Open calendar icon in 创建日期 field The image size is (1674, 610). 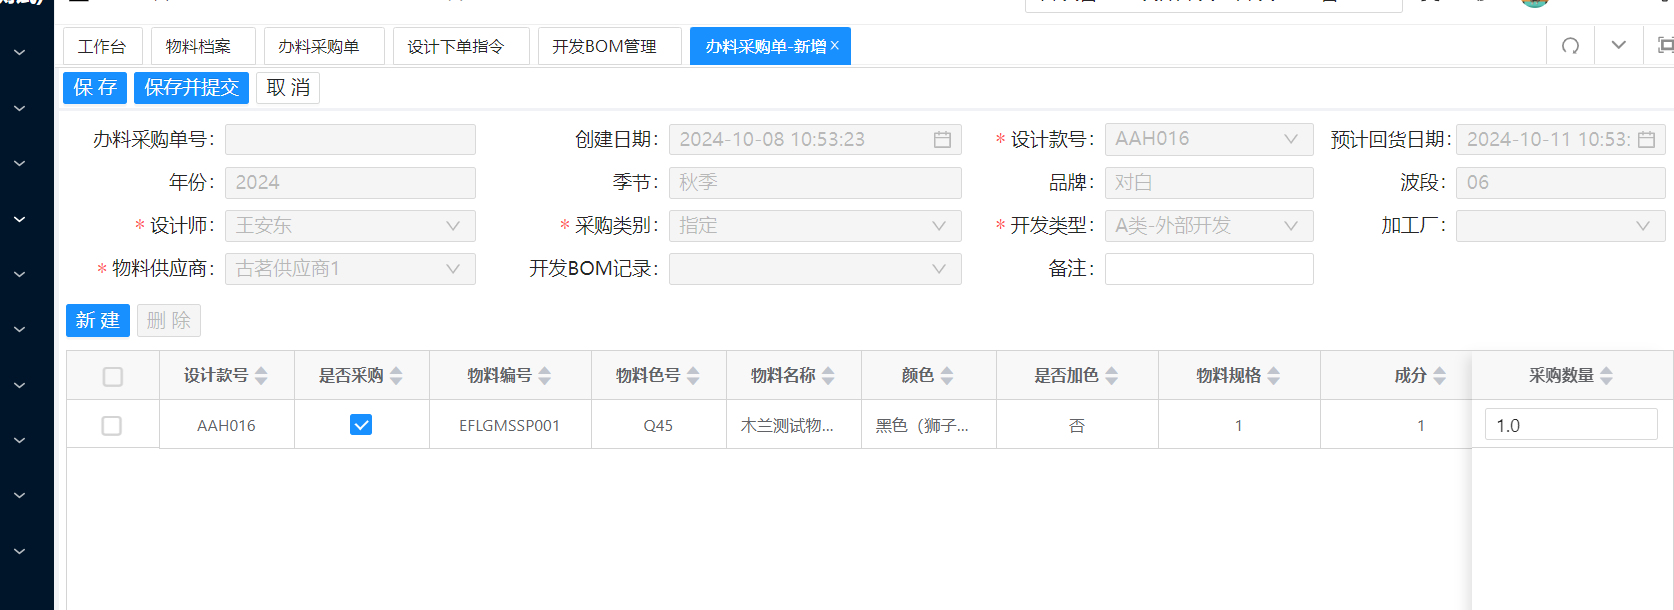[x=942, y=140]
